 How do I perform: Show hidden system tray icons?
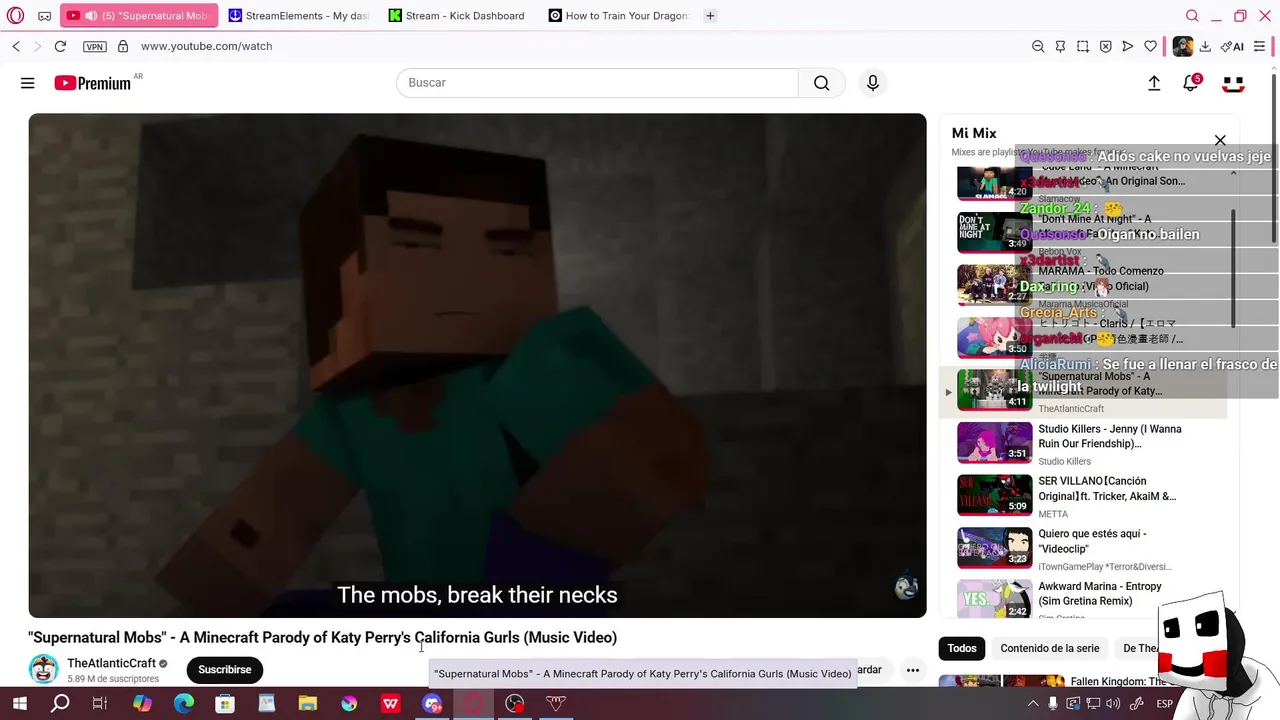coord(1034,704)
